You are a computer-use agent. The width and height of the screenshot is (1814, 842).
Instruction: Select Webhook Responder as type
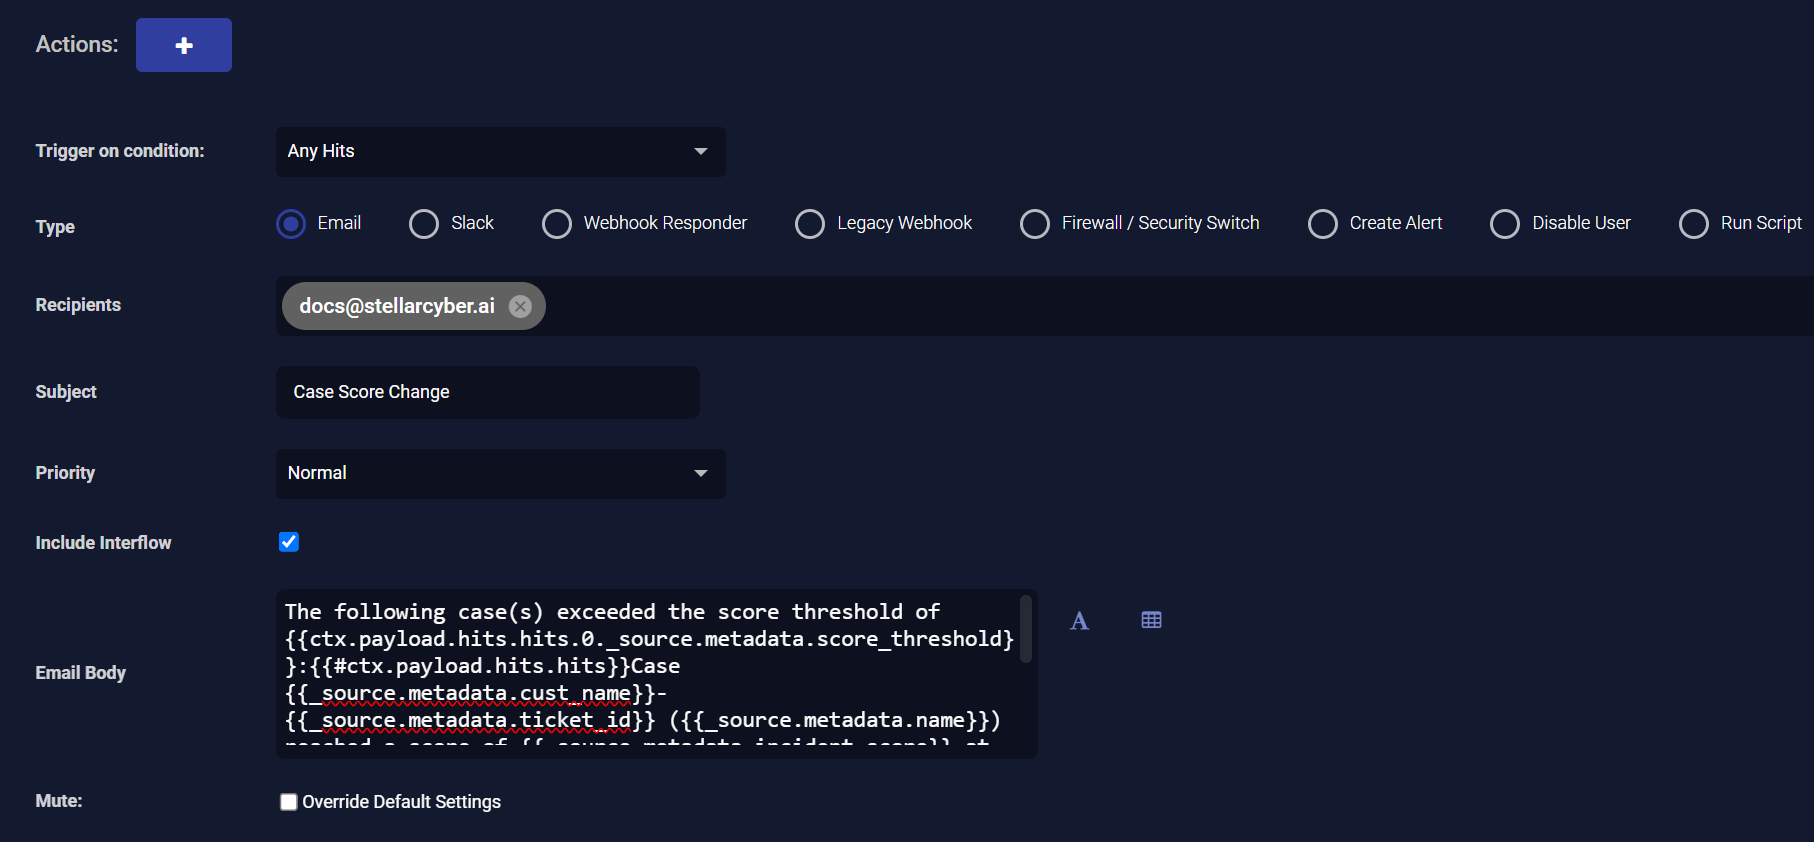point(557,224)
